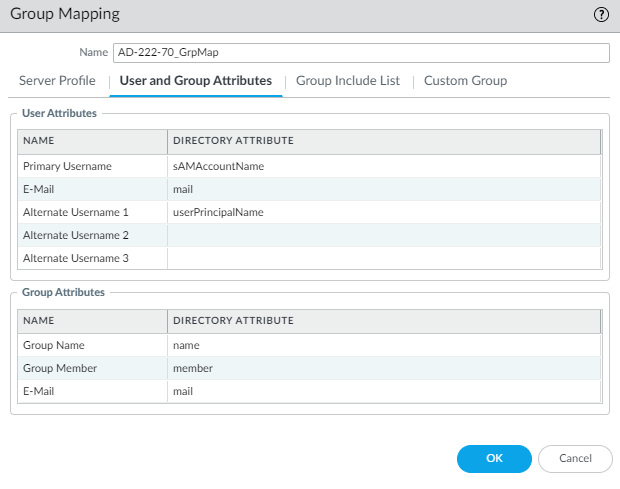Click the help question mark icon
The width and height of the screenshot is (620, 489).
(x=601, y=15)
